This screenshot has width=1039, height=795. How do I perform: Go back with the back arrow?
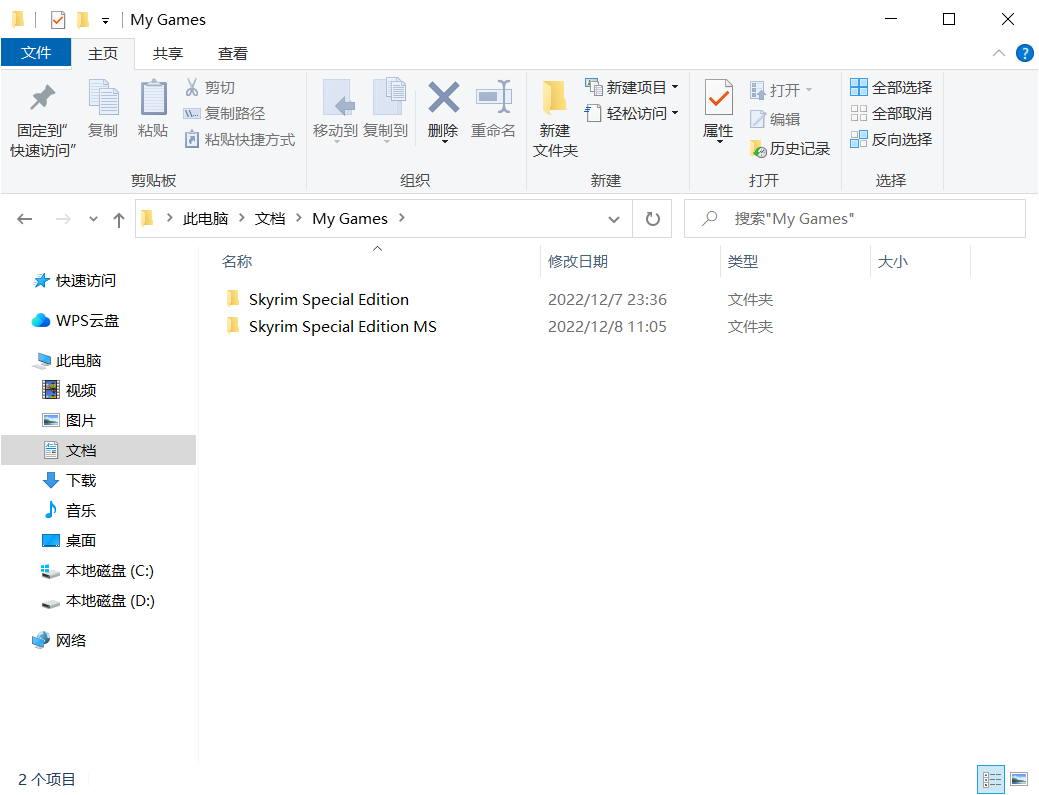pos(25,219)
